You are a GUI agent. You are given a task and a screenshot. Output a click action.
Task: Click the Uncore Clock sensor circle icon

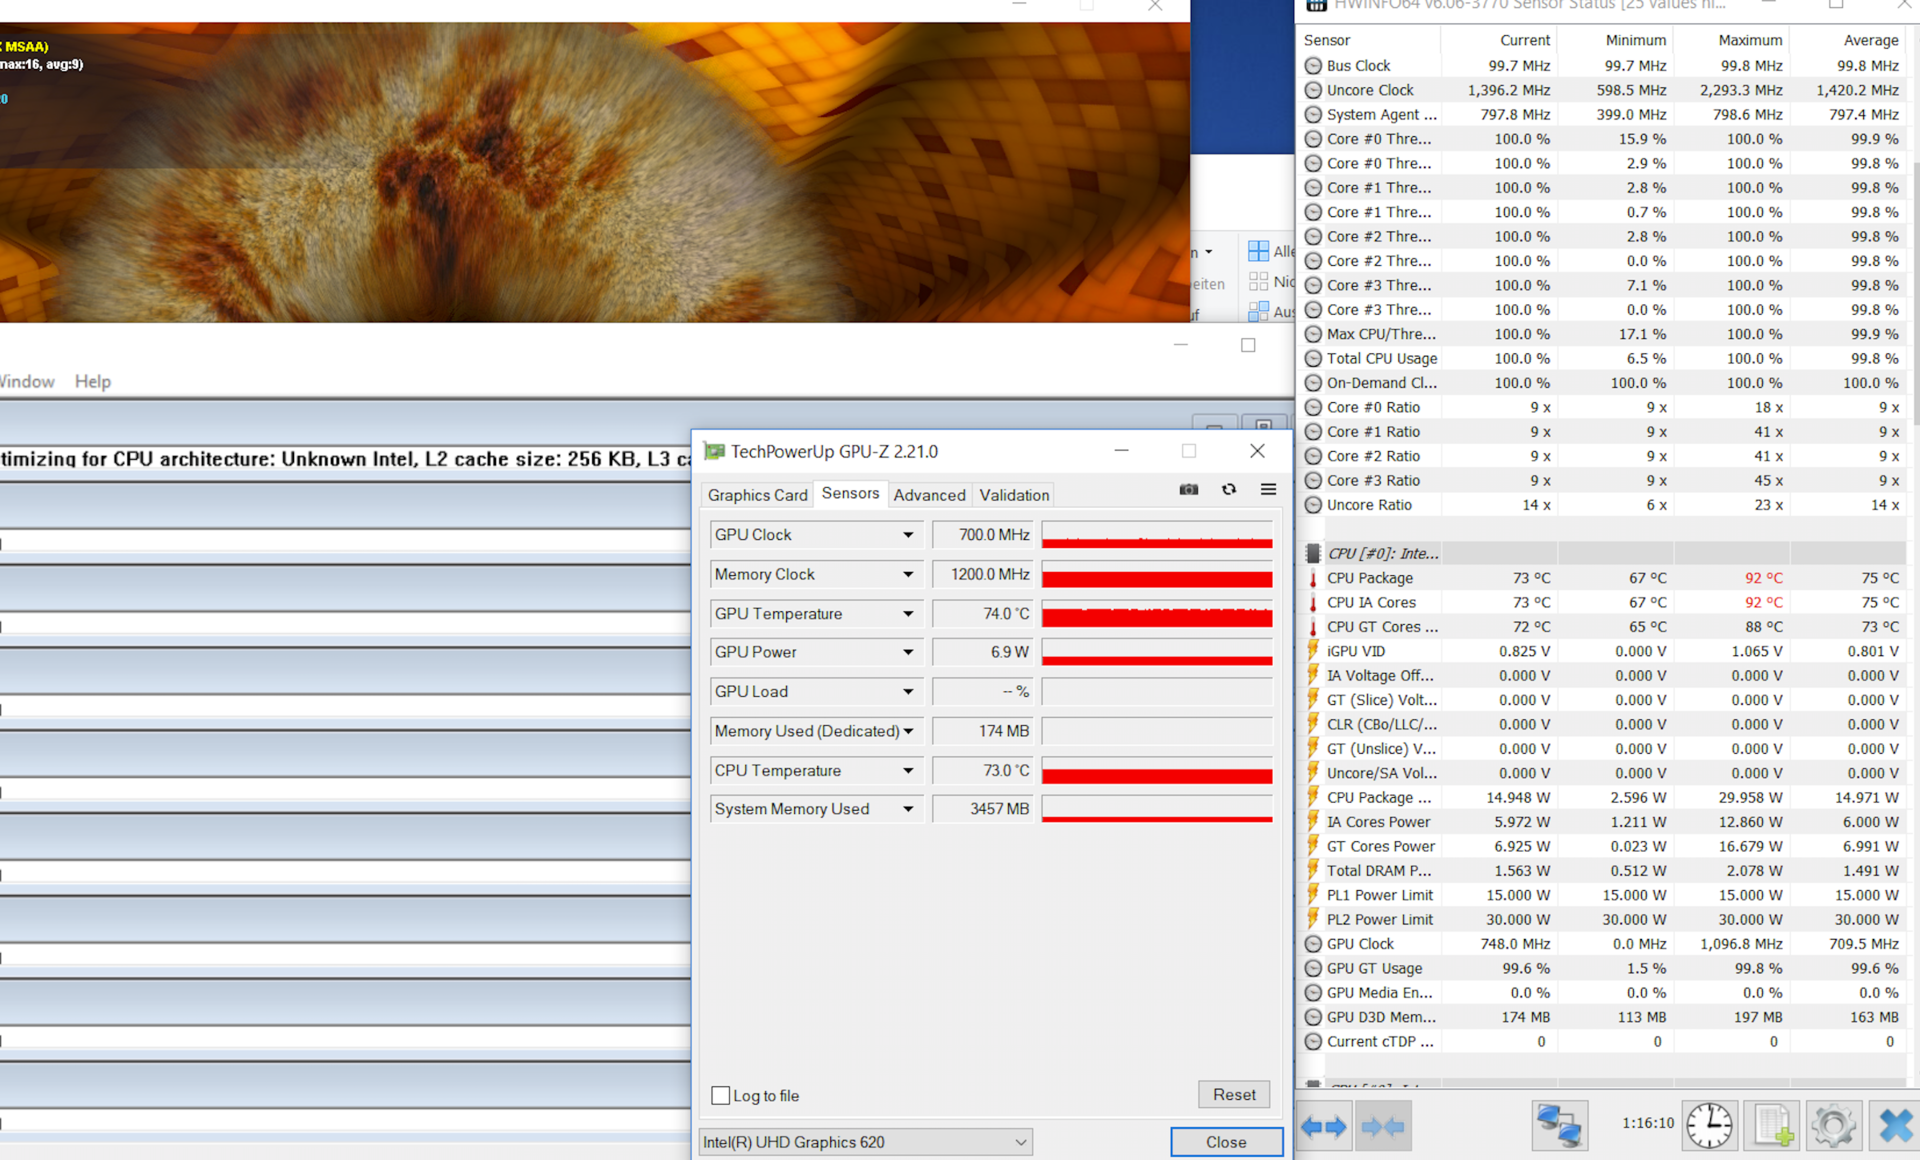1313,90
